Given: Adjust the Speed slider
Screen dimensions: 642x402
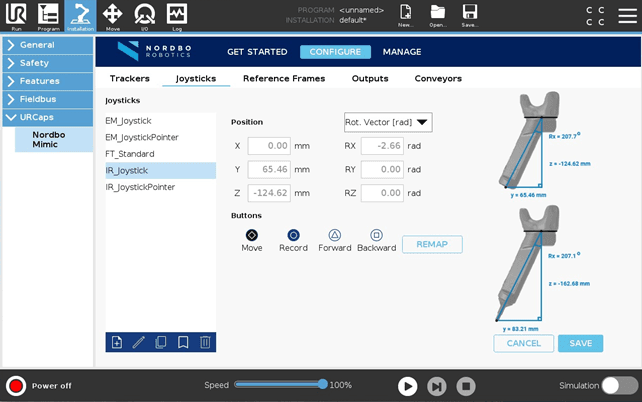Looking at the screenshot, I should (x=323, y=384).
